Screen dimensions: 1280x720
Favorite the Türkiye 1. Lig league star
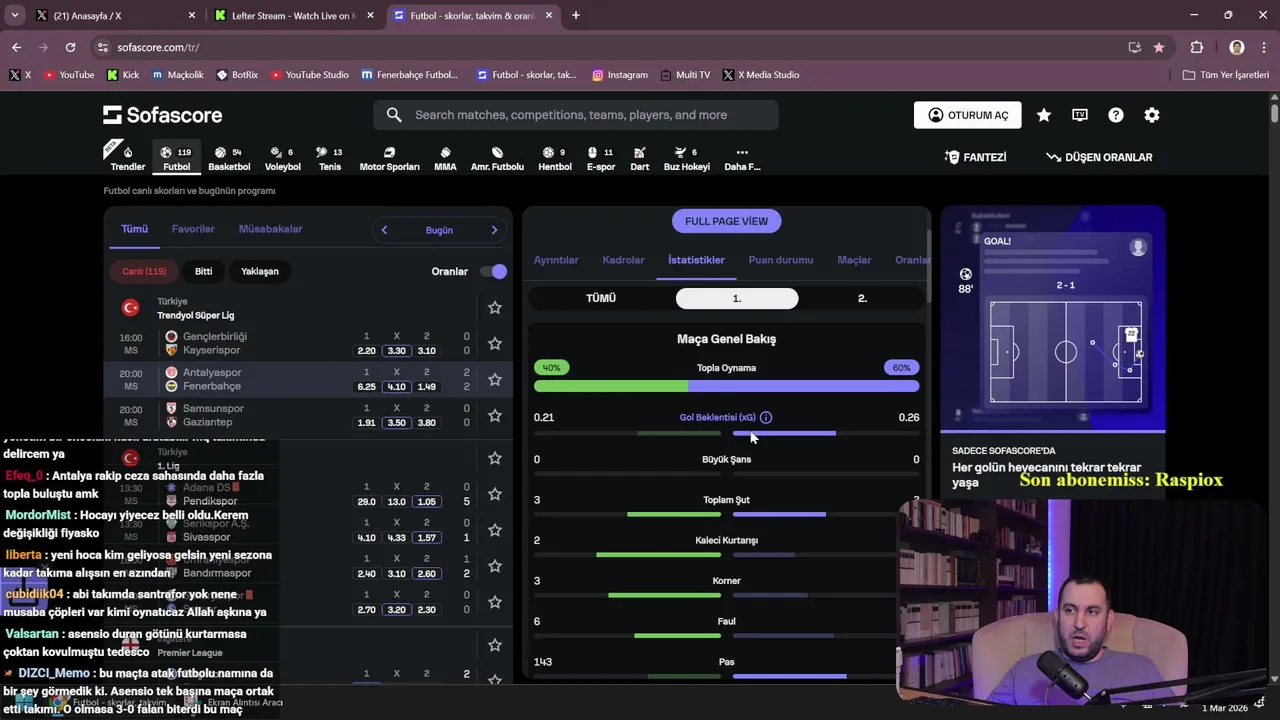tap(494, 458)
